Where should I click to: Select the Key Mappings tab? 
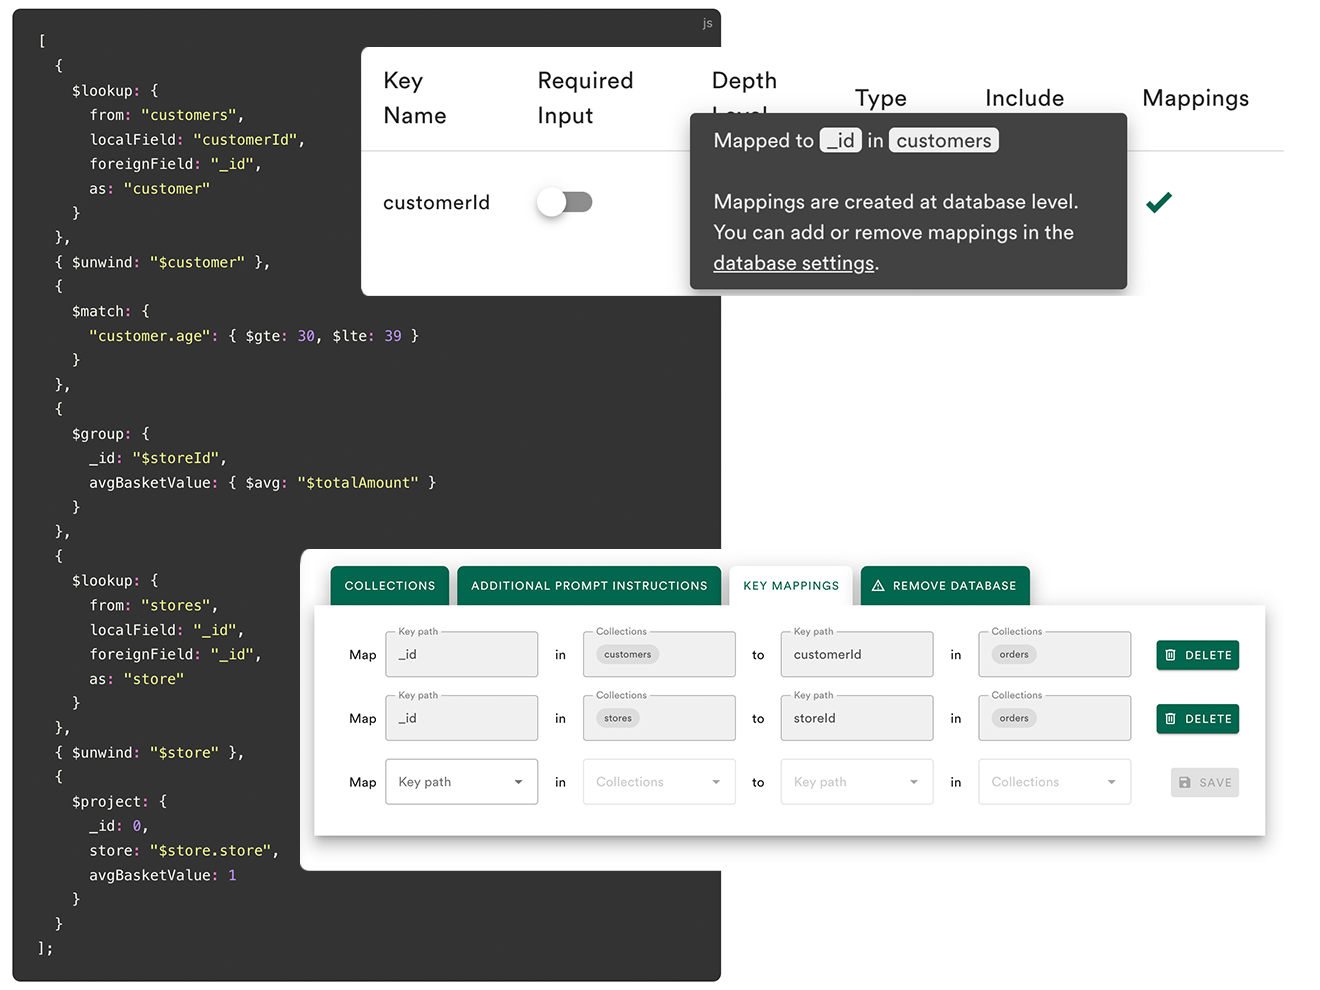point(791,586)
